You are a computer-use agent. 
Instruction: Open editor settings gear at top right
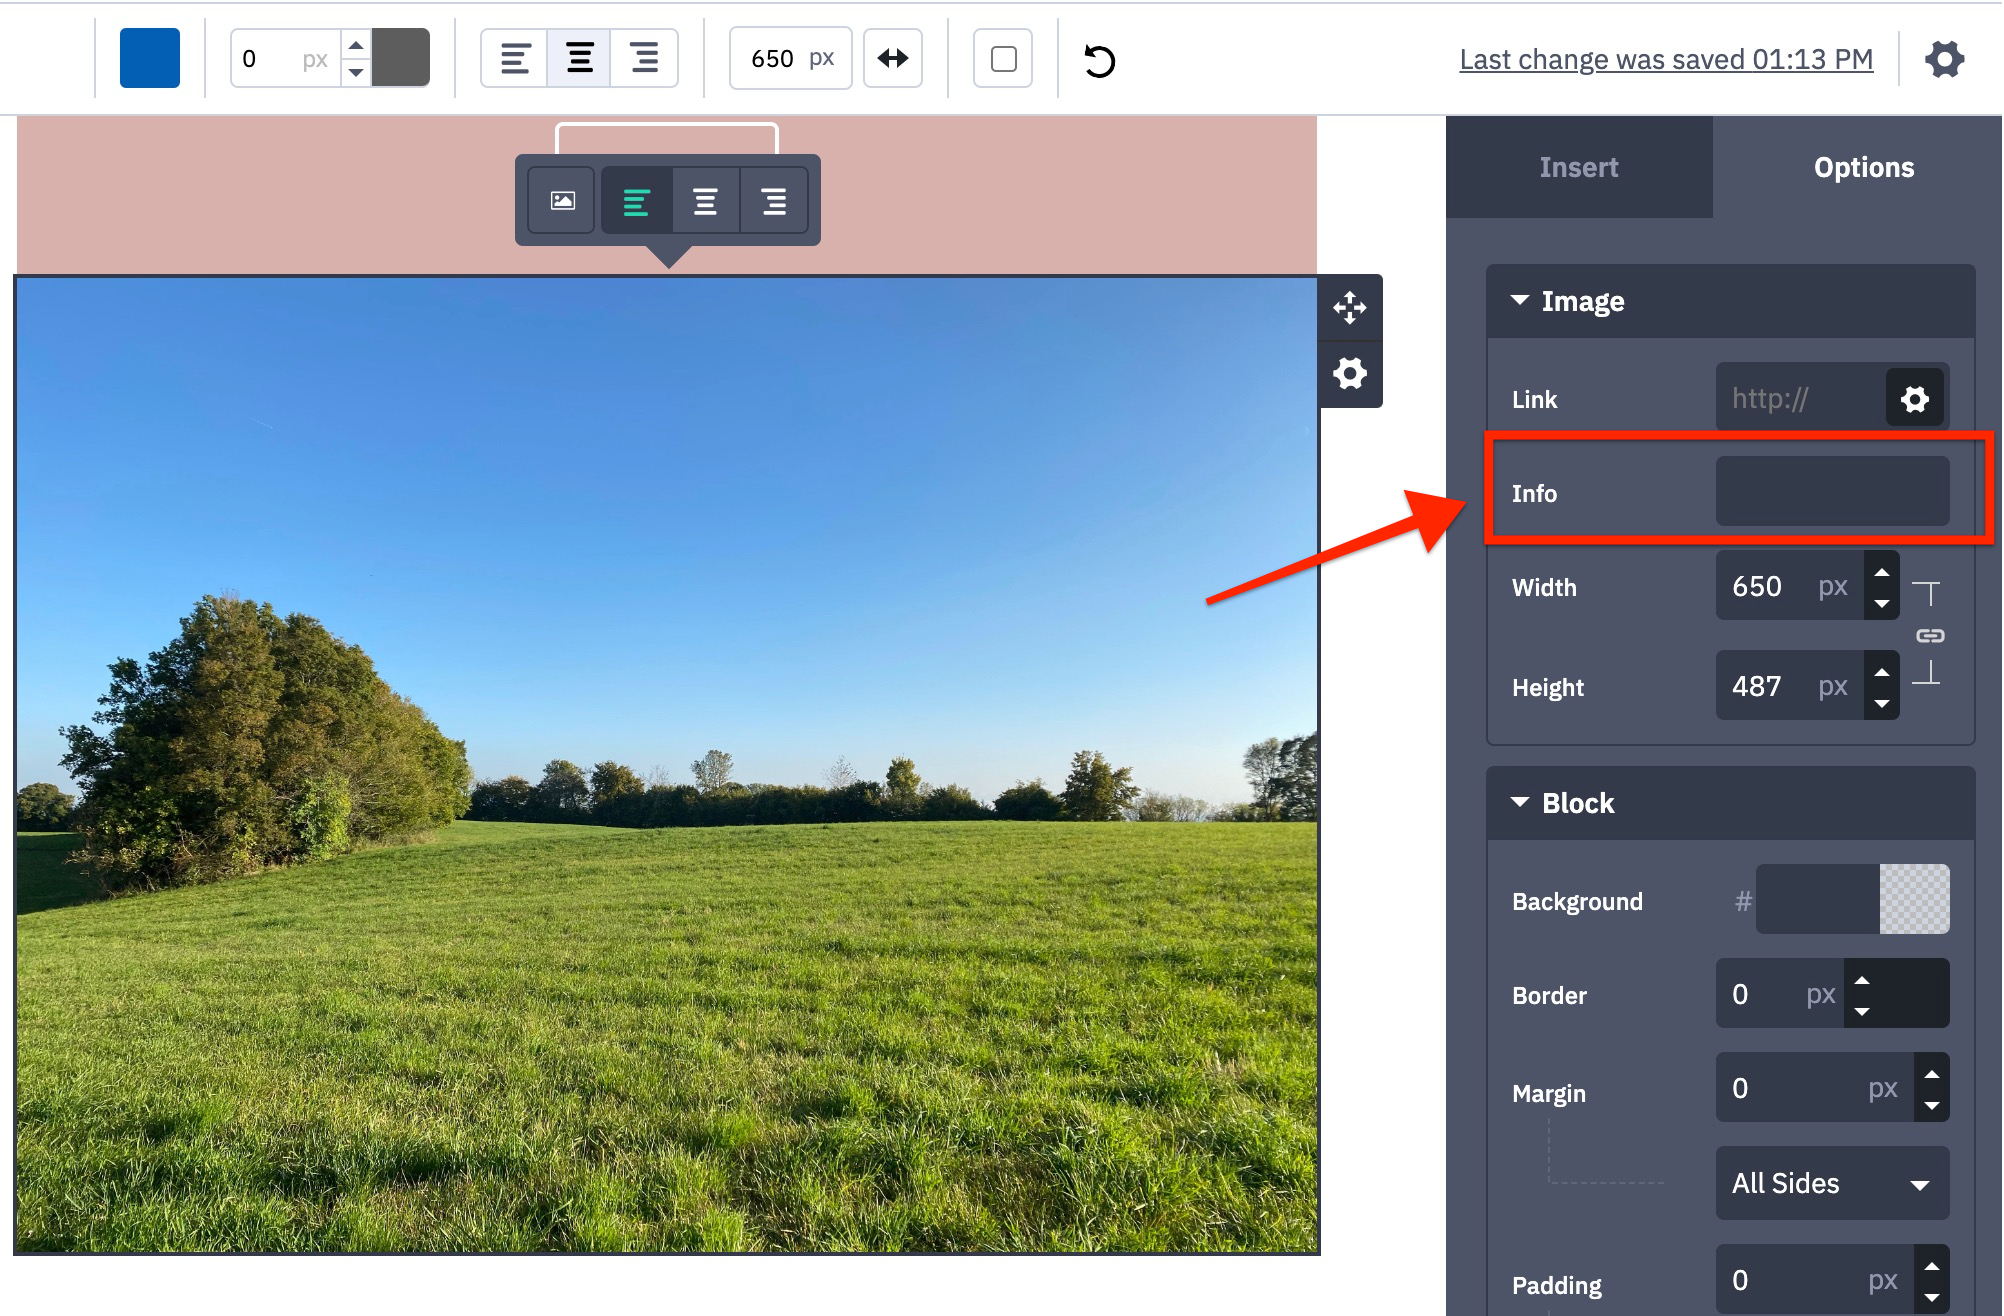coord(1944,59)
